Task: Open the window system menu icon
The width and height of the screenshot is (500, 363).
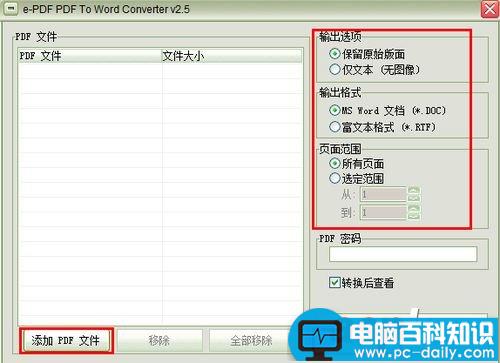Action: click(11, 8)
